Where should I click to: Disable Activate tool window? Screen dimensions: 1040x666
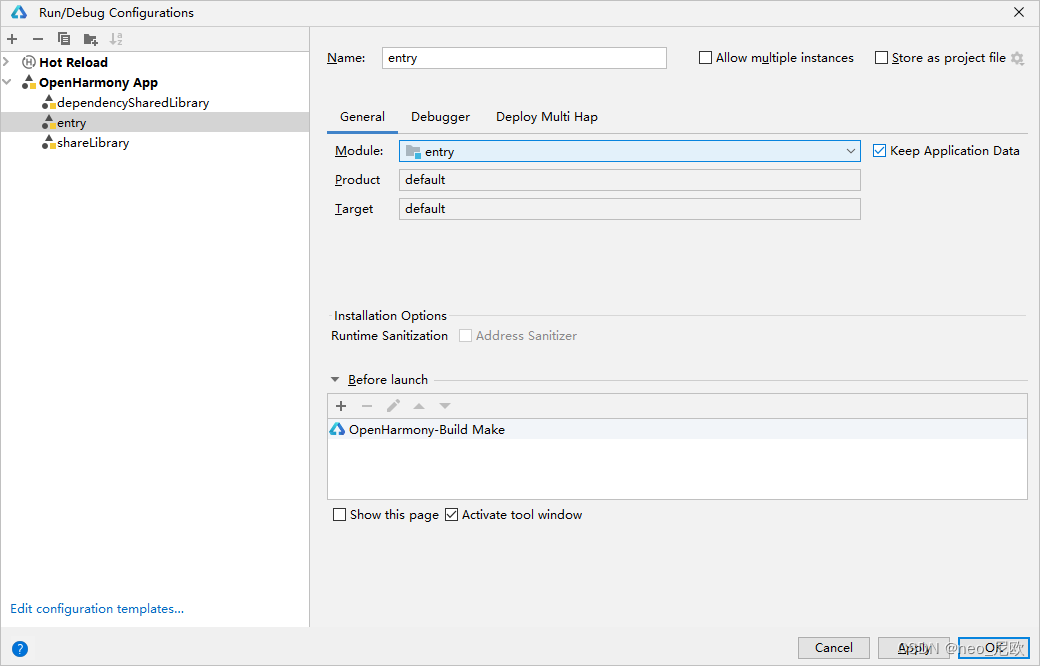click(x=452, y=515)
